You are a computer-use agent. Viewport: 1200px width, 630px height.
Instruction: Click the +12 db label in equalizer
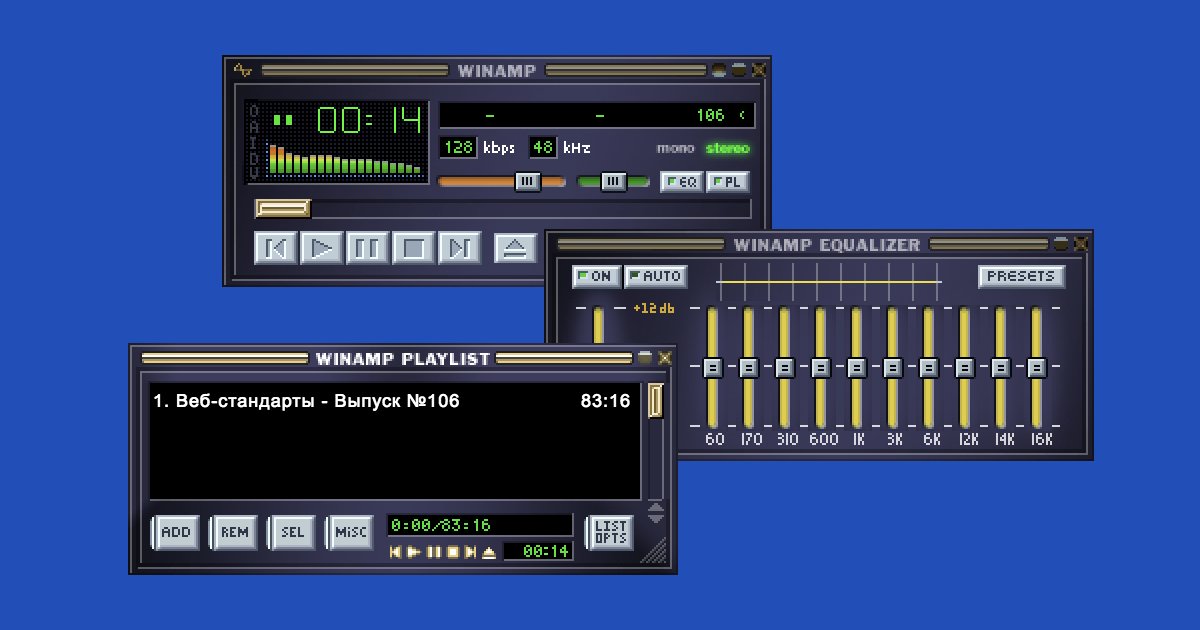pyautogui.click(x=654, y=308)
